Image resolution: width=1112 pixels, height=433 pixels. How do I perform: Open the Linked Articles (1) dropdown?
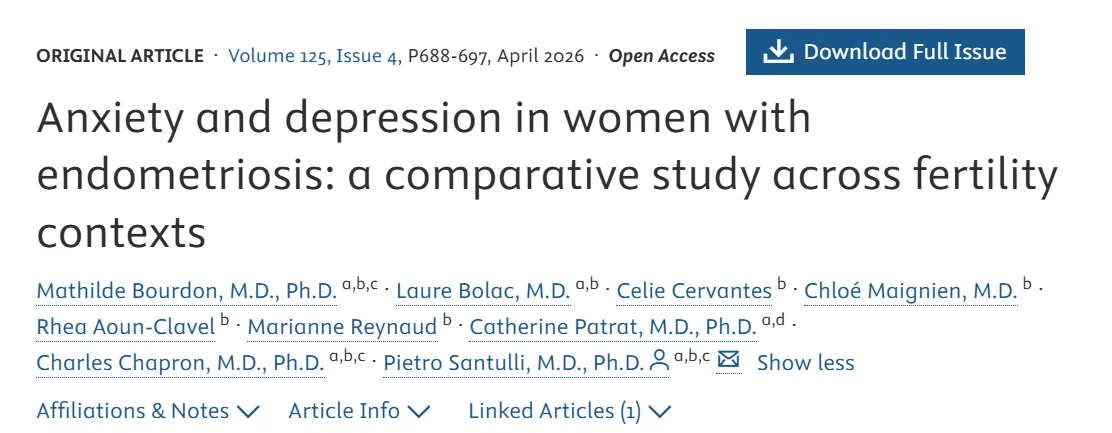click(569, 411)
